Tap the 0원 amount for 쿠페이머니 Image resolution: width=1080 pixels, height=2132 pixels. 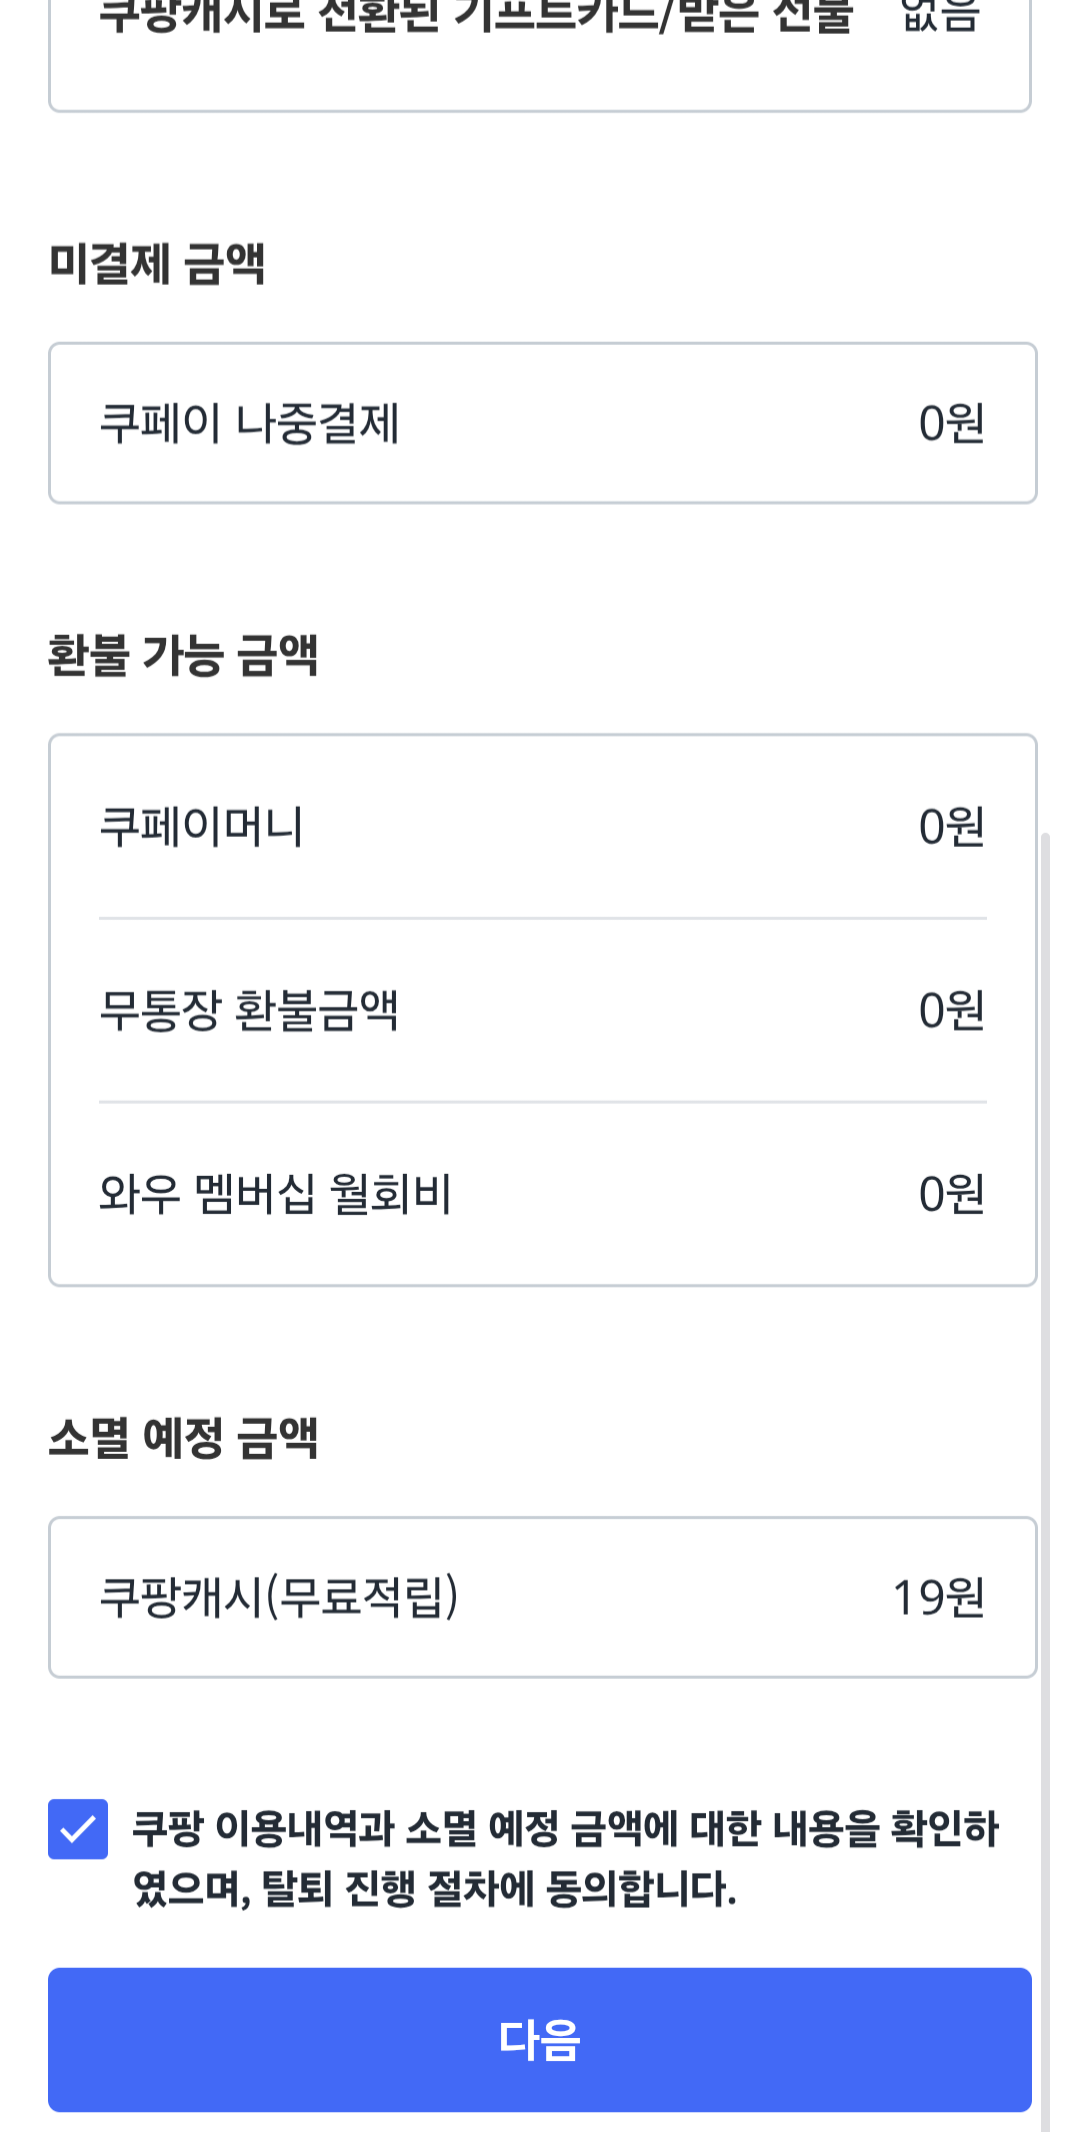tap(951, 827)
